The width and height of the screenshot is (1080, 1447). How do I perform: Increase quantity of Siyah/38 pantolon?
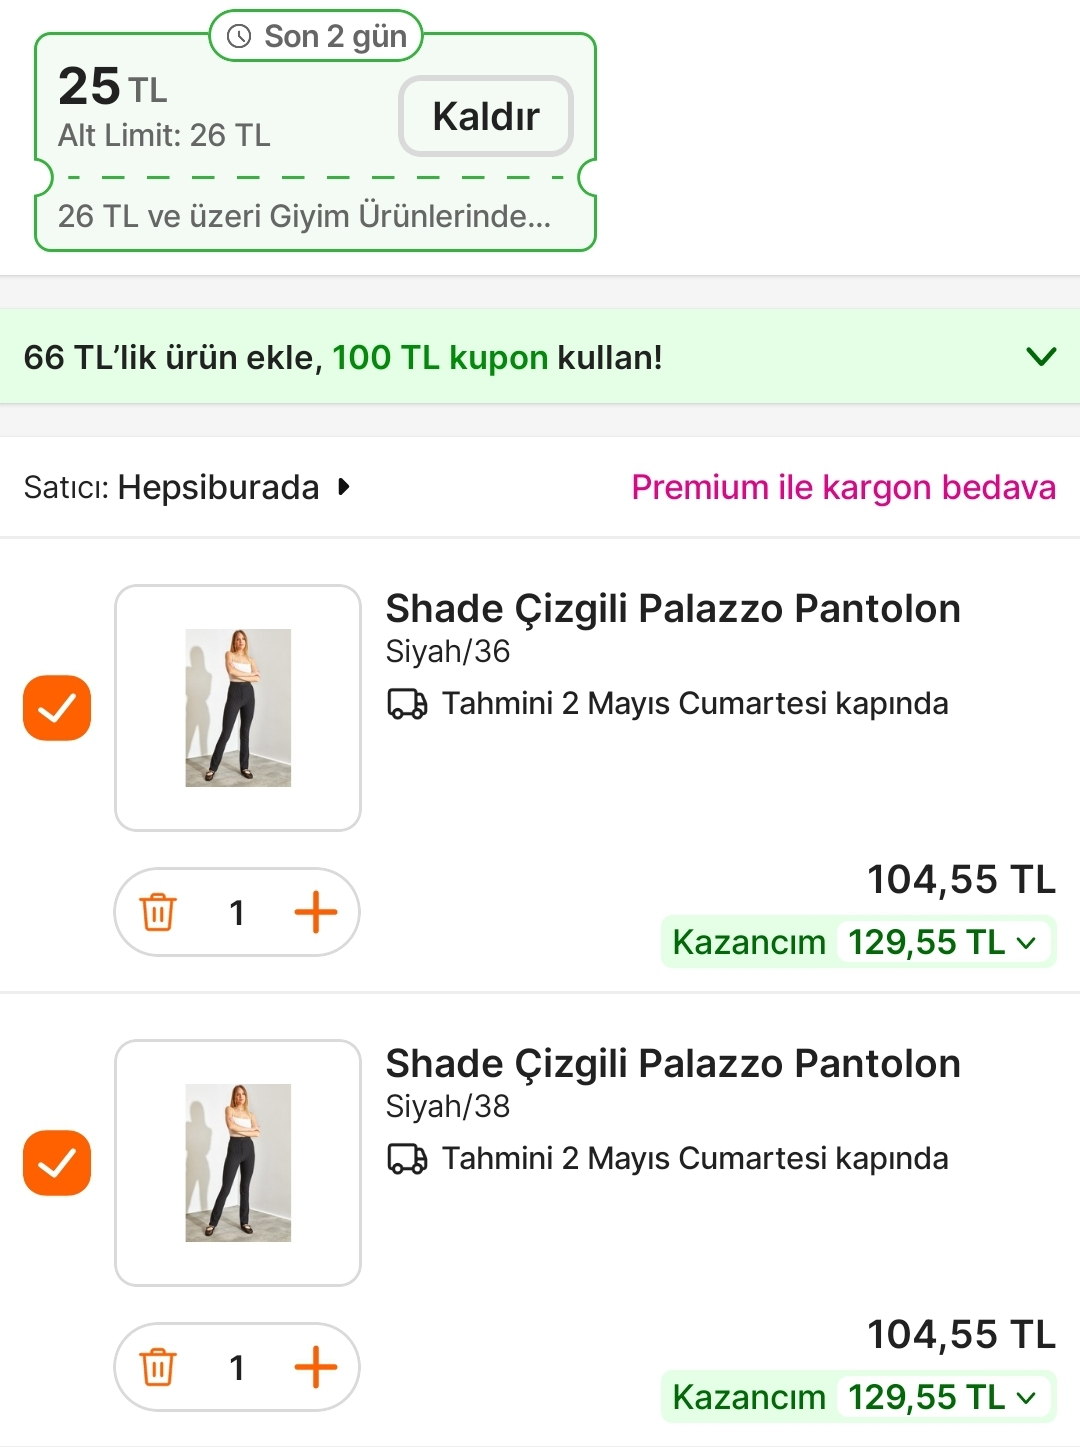coord(315,1367)
